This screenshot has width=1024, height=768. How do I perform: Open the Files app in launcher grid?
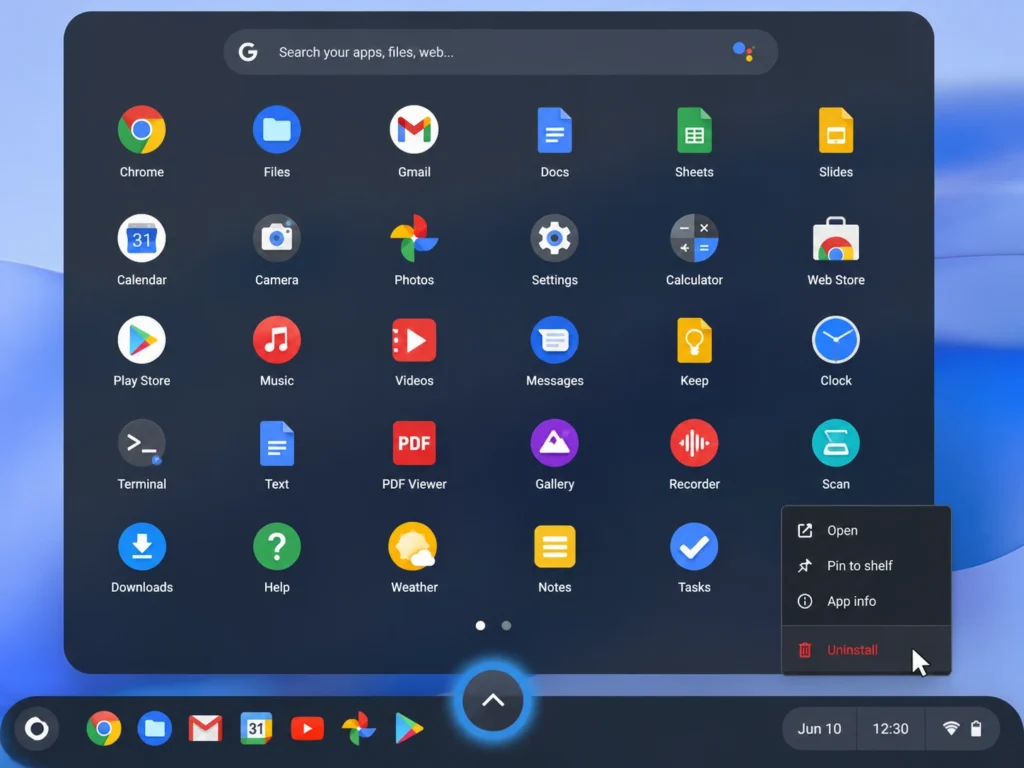277,129
